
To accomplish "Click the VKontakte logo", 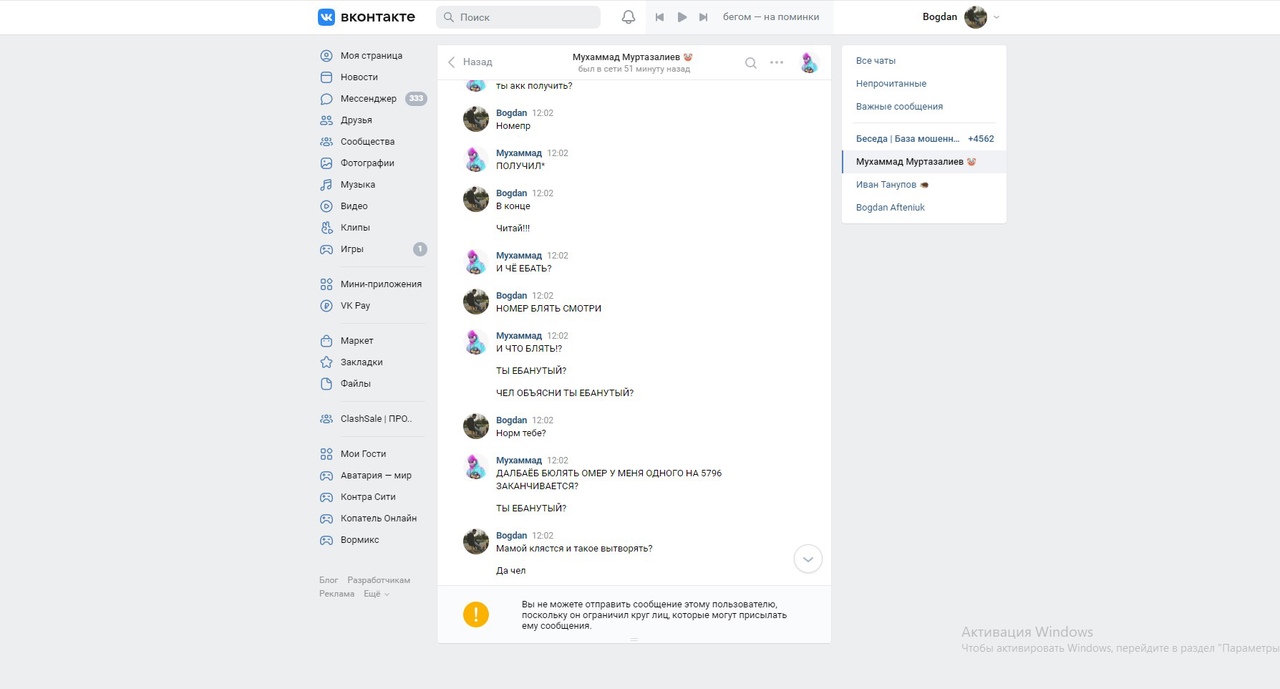I will (x=366, y=17).
